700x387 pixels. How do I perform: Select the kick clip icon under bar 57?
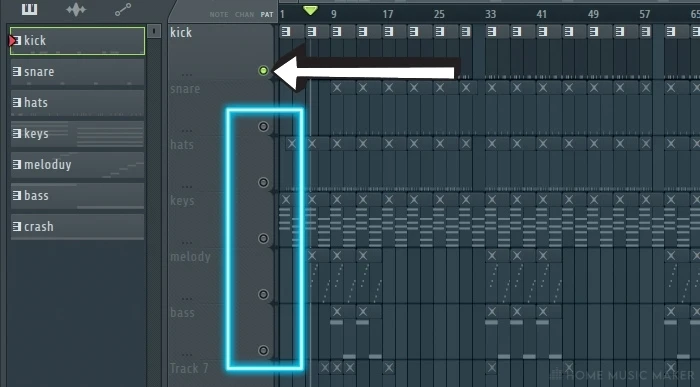pyautogui.click(x=646, y=32)
